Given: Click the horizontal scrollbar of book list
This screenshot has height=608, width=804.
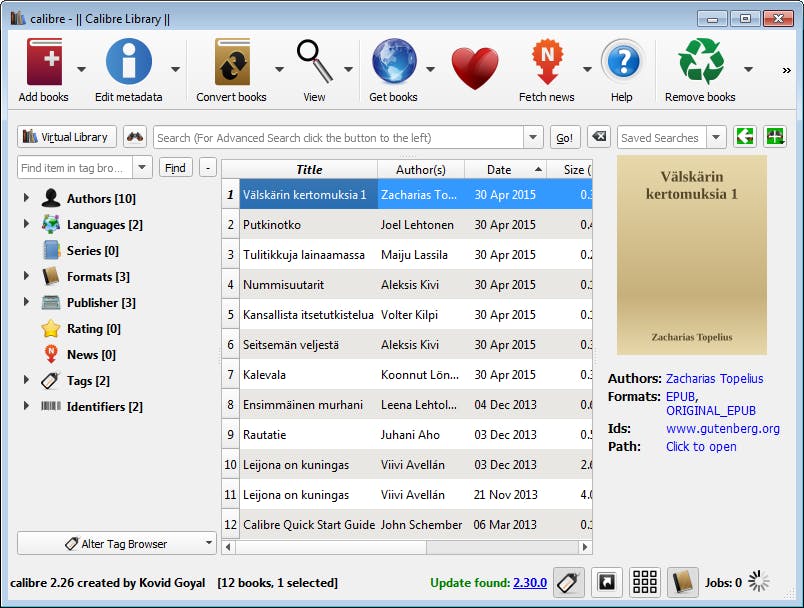Looking at the screenshot, I should 331,547.
